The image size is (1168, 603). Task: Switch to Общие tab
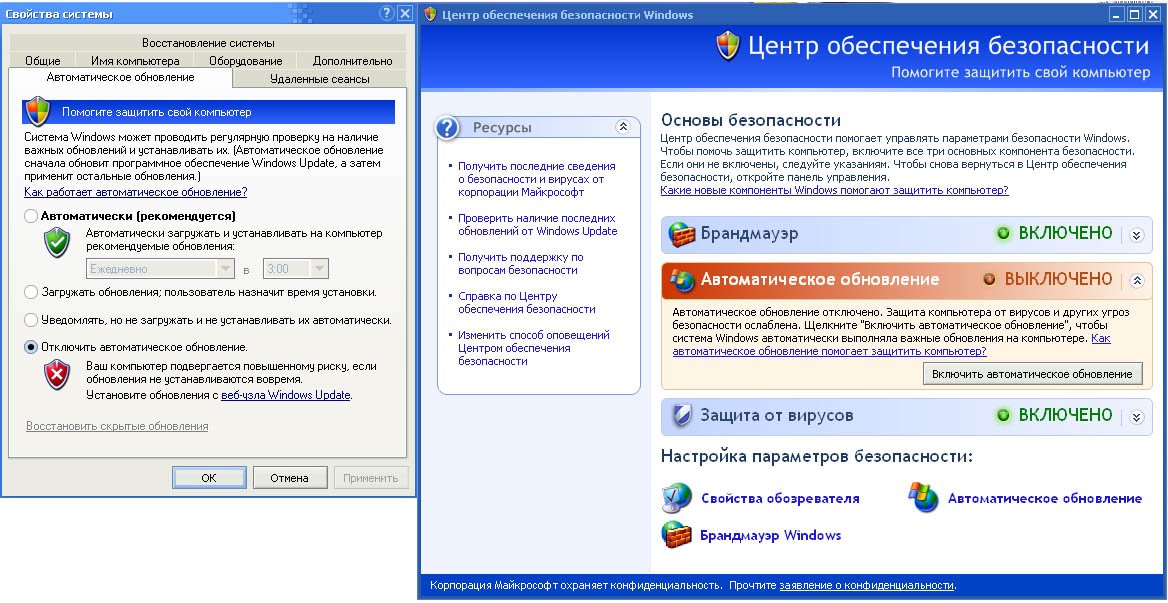pos(43,61)
